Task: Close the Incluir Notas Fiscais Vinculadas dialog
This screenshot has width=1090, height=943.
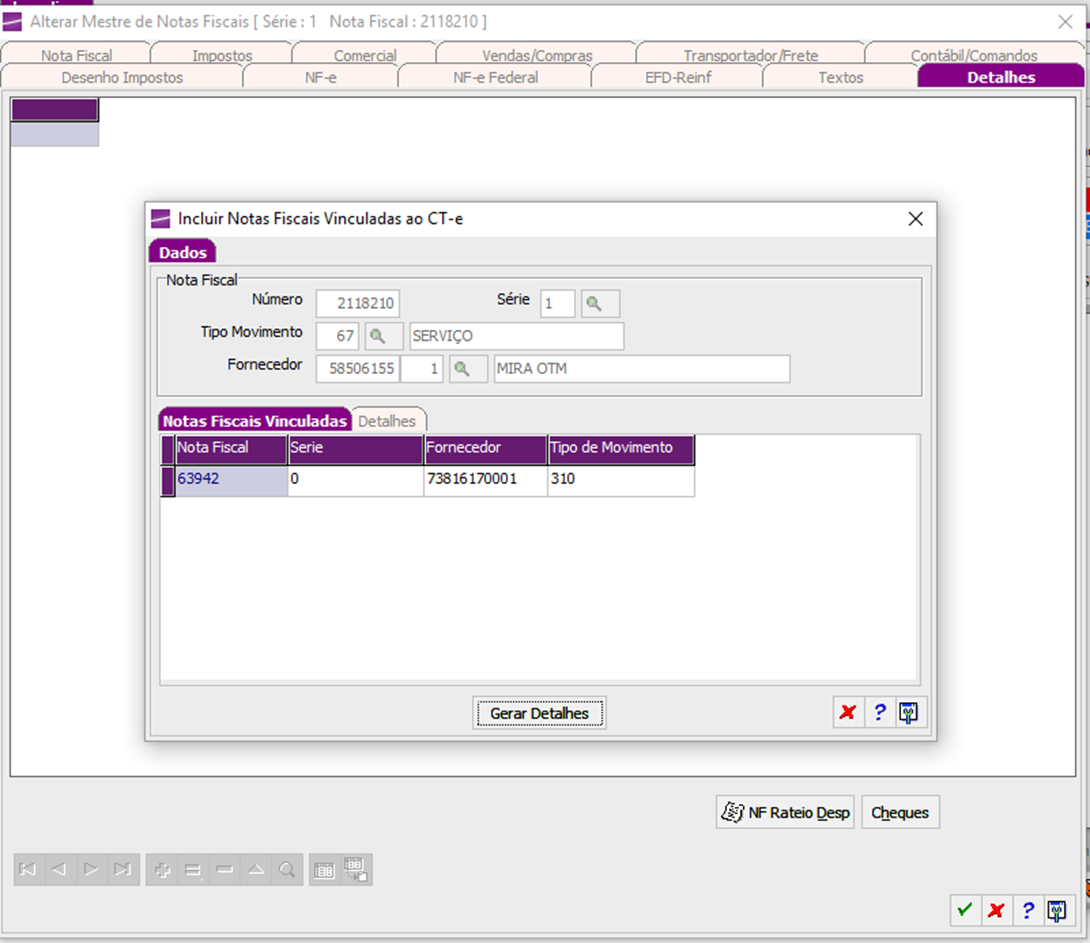Action: [x=915, y=219]
